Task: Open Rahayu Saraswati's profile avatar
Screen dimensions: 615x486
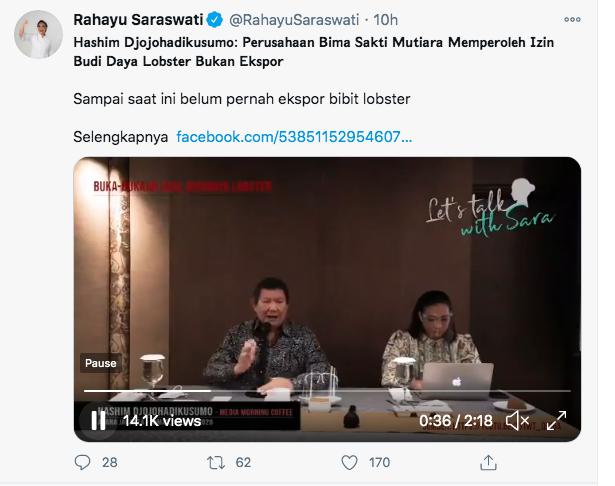Action: click(38, 34)
